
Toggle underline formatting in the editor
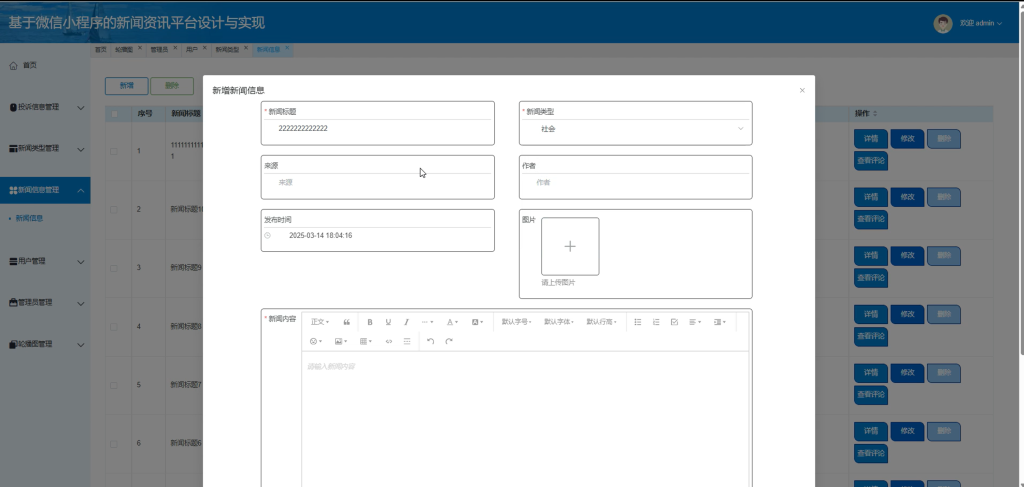click(388, 322)
